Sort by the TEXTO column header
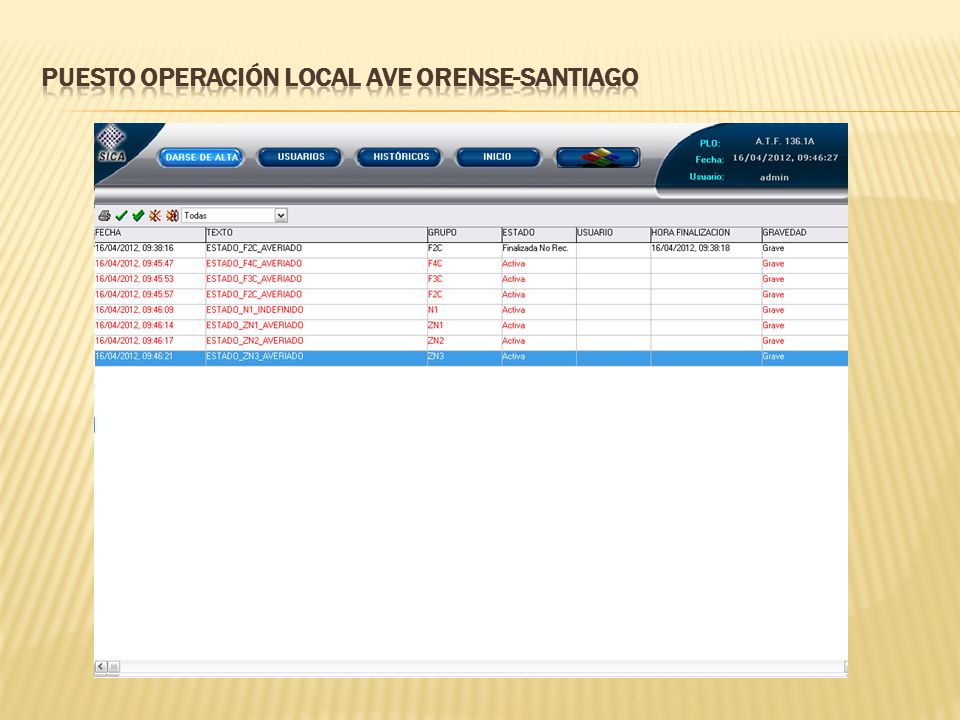 [316, 233]
